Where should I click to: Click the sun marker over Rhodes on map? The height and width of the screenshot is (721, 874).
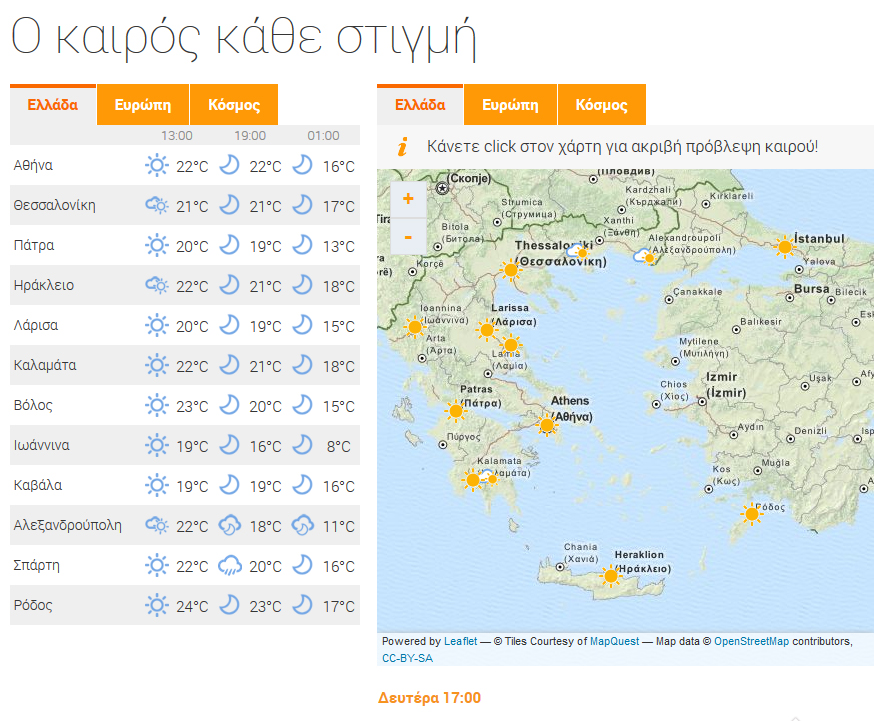click(x=751, y=514)
